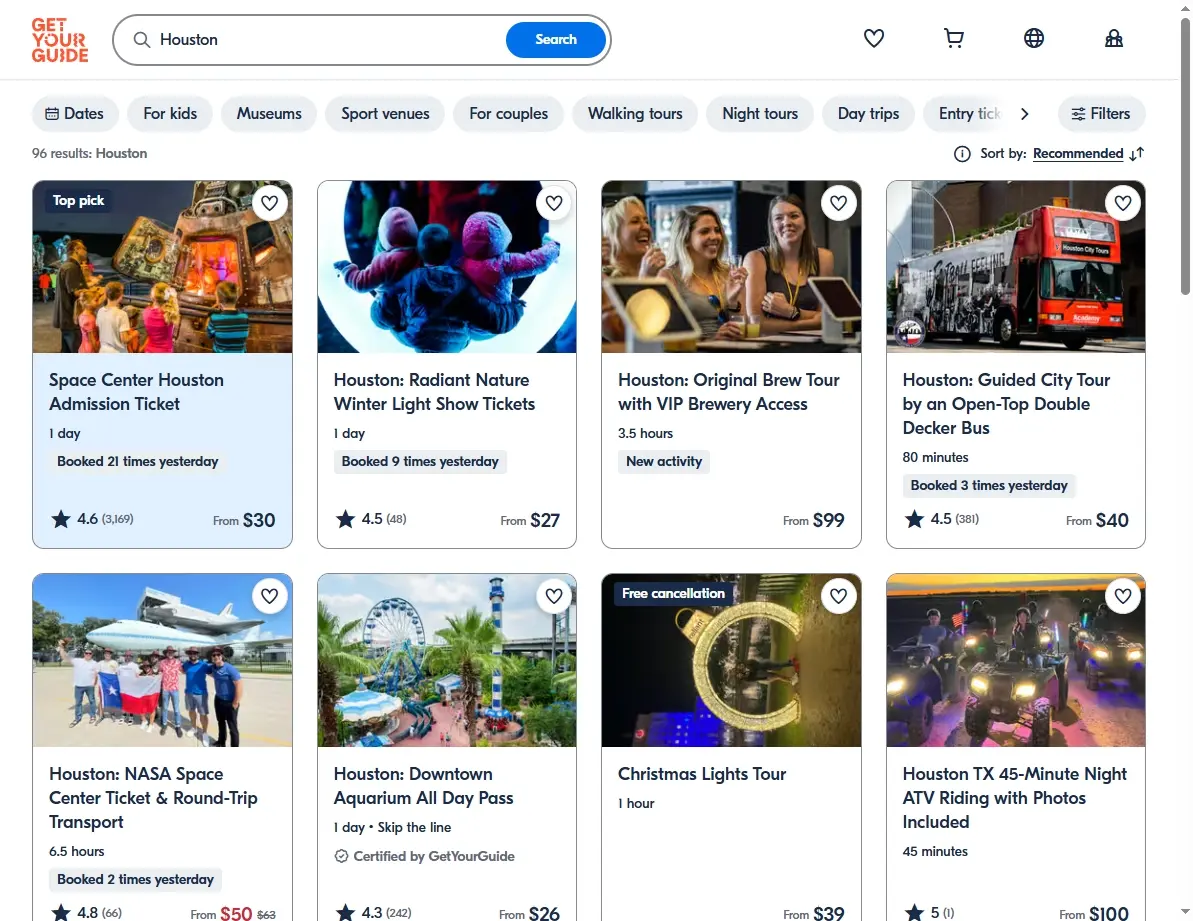The width and height of the screenshot is (1193, 921).
Task: Select the For kids filter chip
Action: pyautogui.click(x=170, y=114)
